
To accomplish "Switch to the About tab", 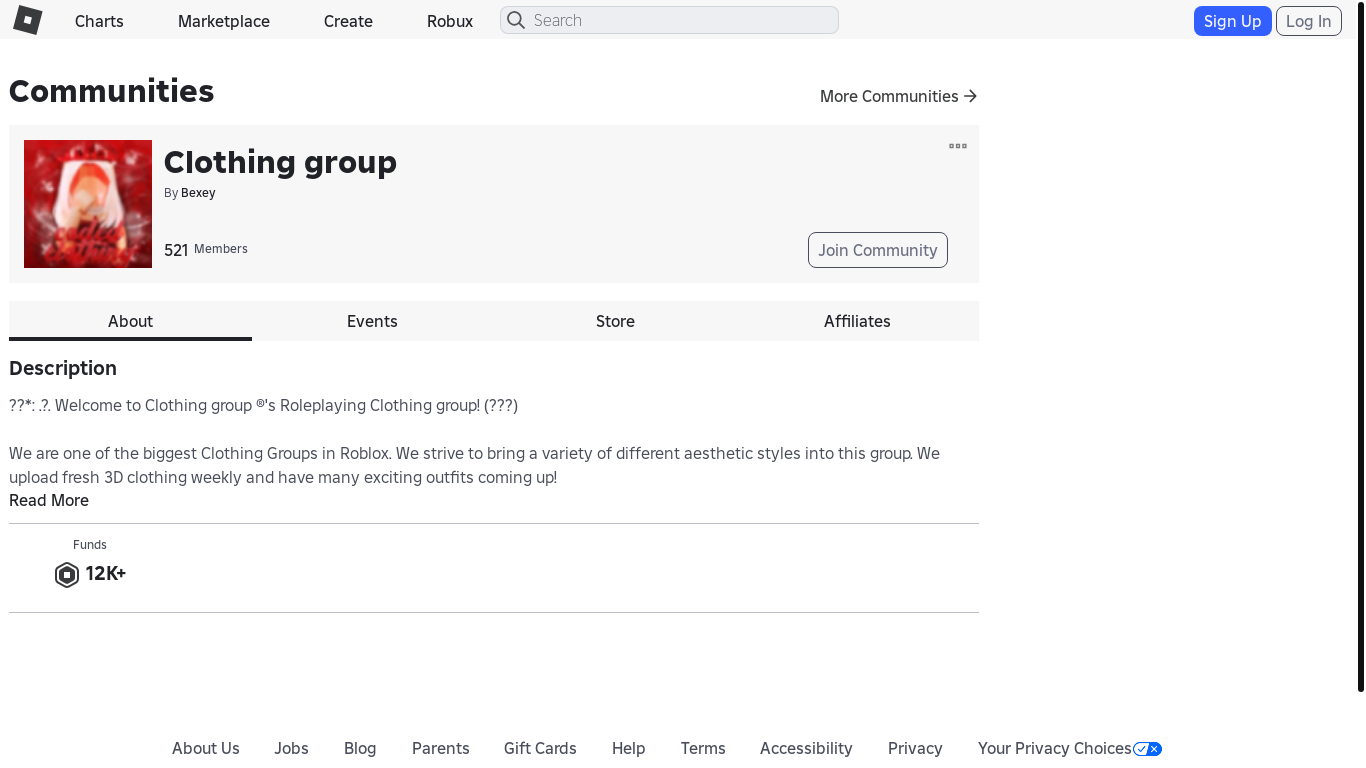I will point(130,321).
